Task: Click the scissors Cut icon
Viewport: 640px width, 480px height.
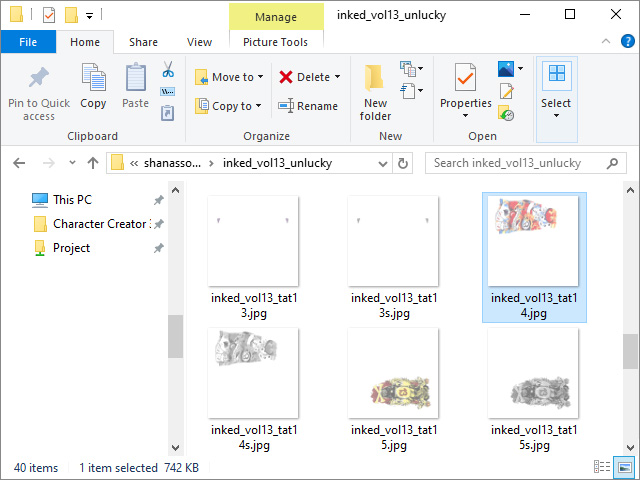Action: coord(168,71)
